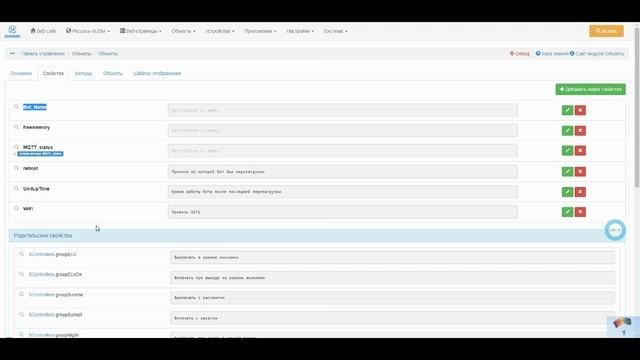Open the Сайт модуля Объекты link
The width and height of the screenshot is (640, 360).
pyautogui.click(x=597, y=53)
